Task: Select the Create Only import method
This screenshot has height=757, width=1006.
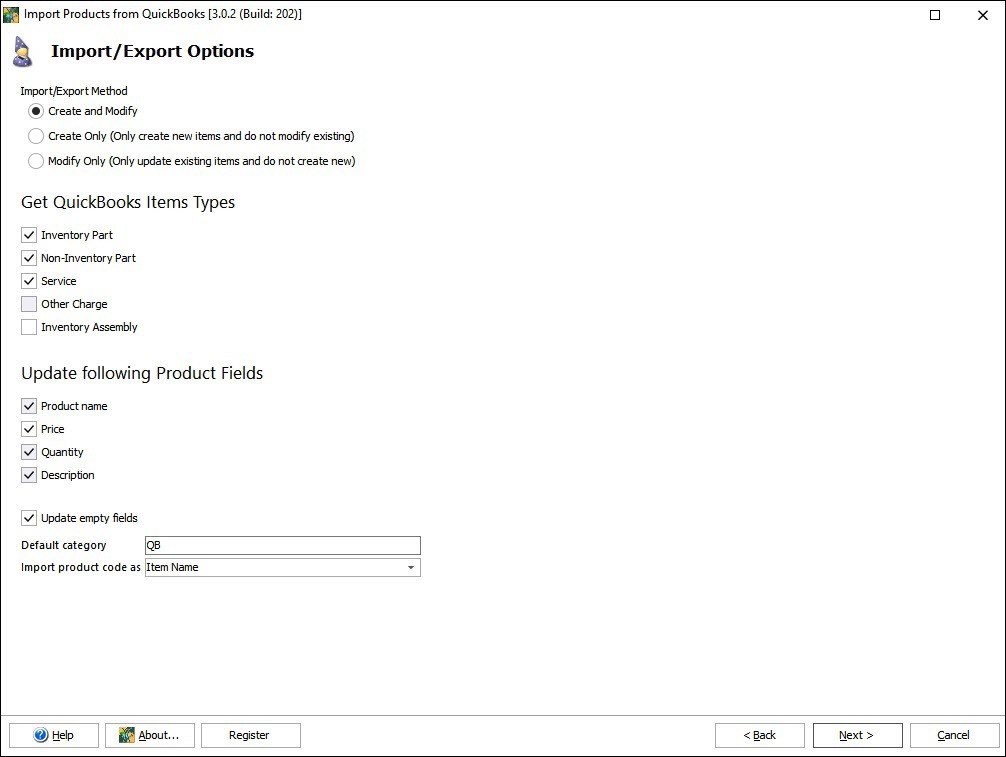Action: tap(35, 136)
